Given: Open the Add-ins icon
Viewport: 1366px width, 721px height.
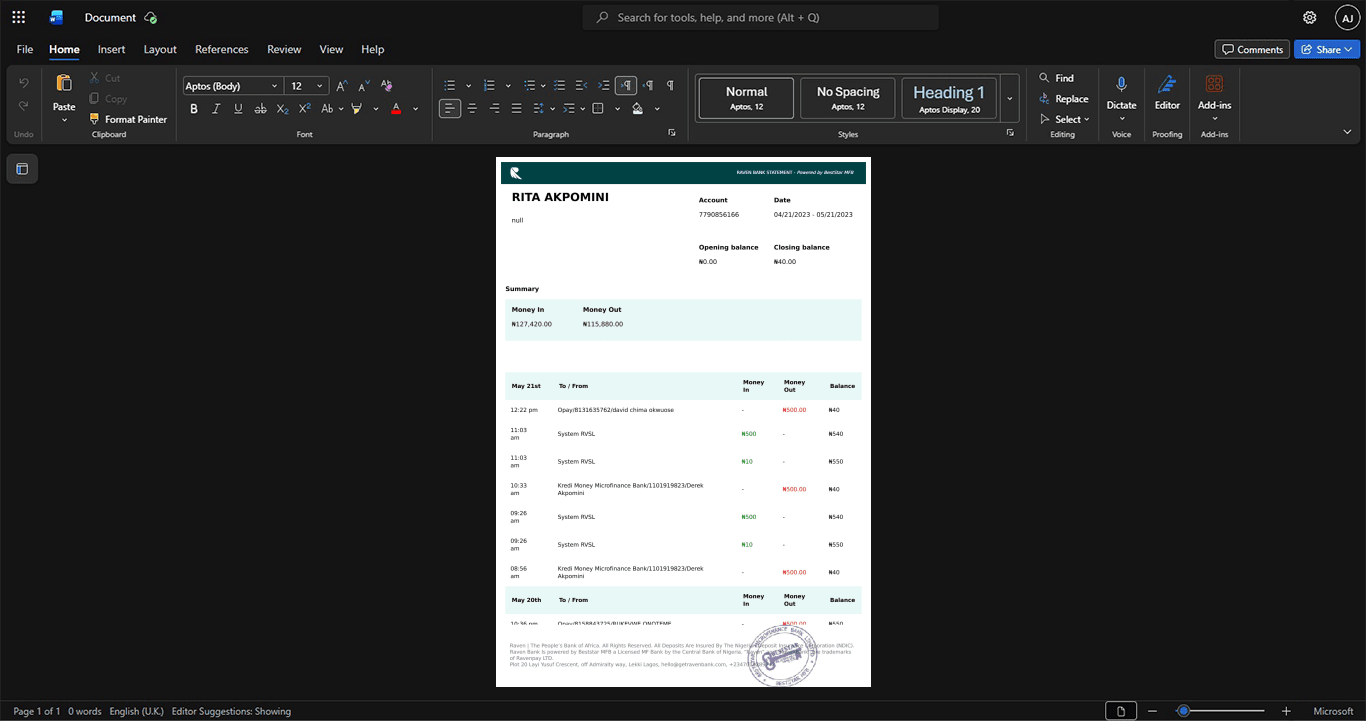Looking at the screenshot, I should click(1214, 84).
